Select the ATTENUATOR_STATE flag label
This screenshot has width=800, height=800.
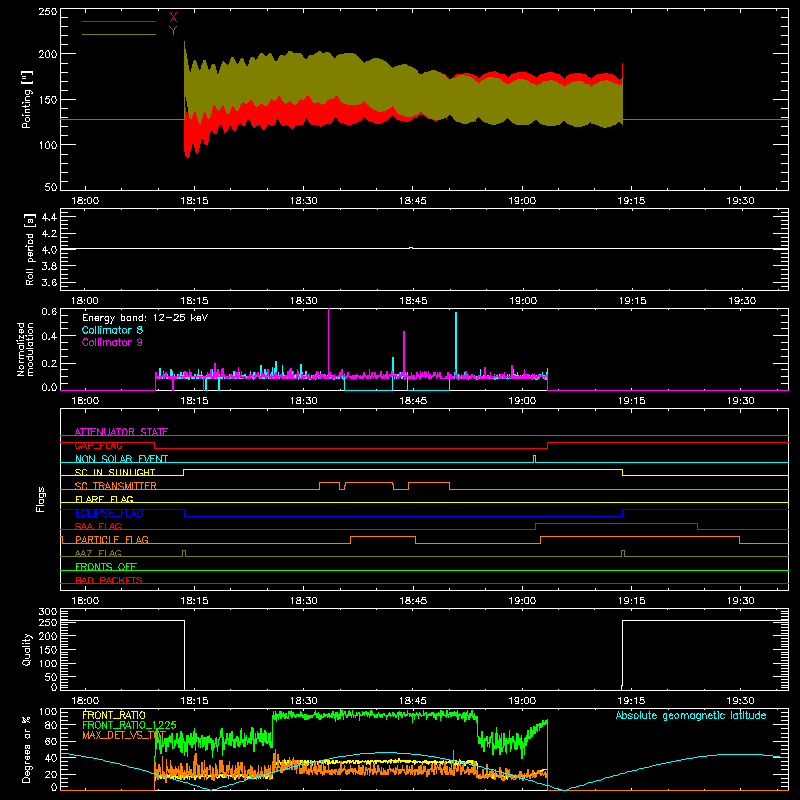(121, 432)
